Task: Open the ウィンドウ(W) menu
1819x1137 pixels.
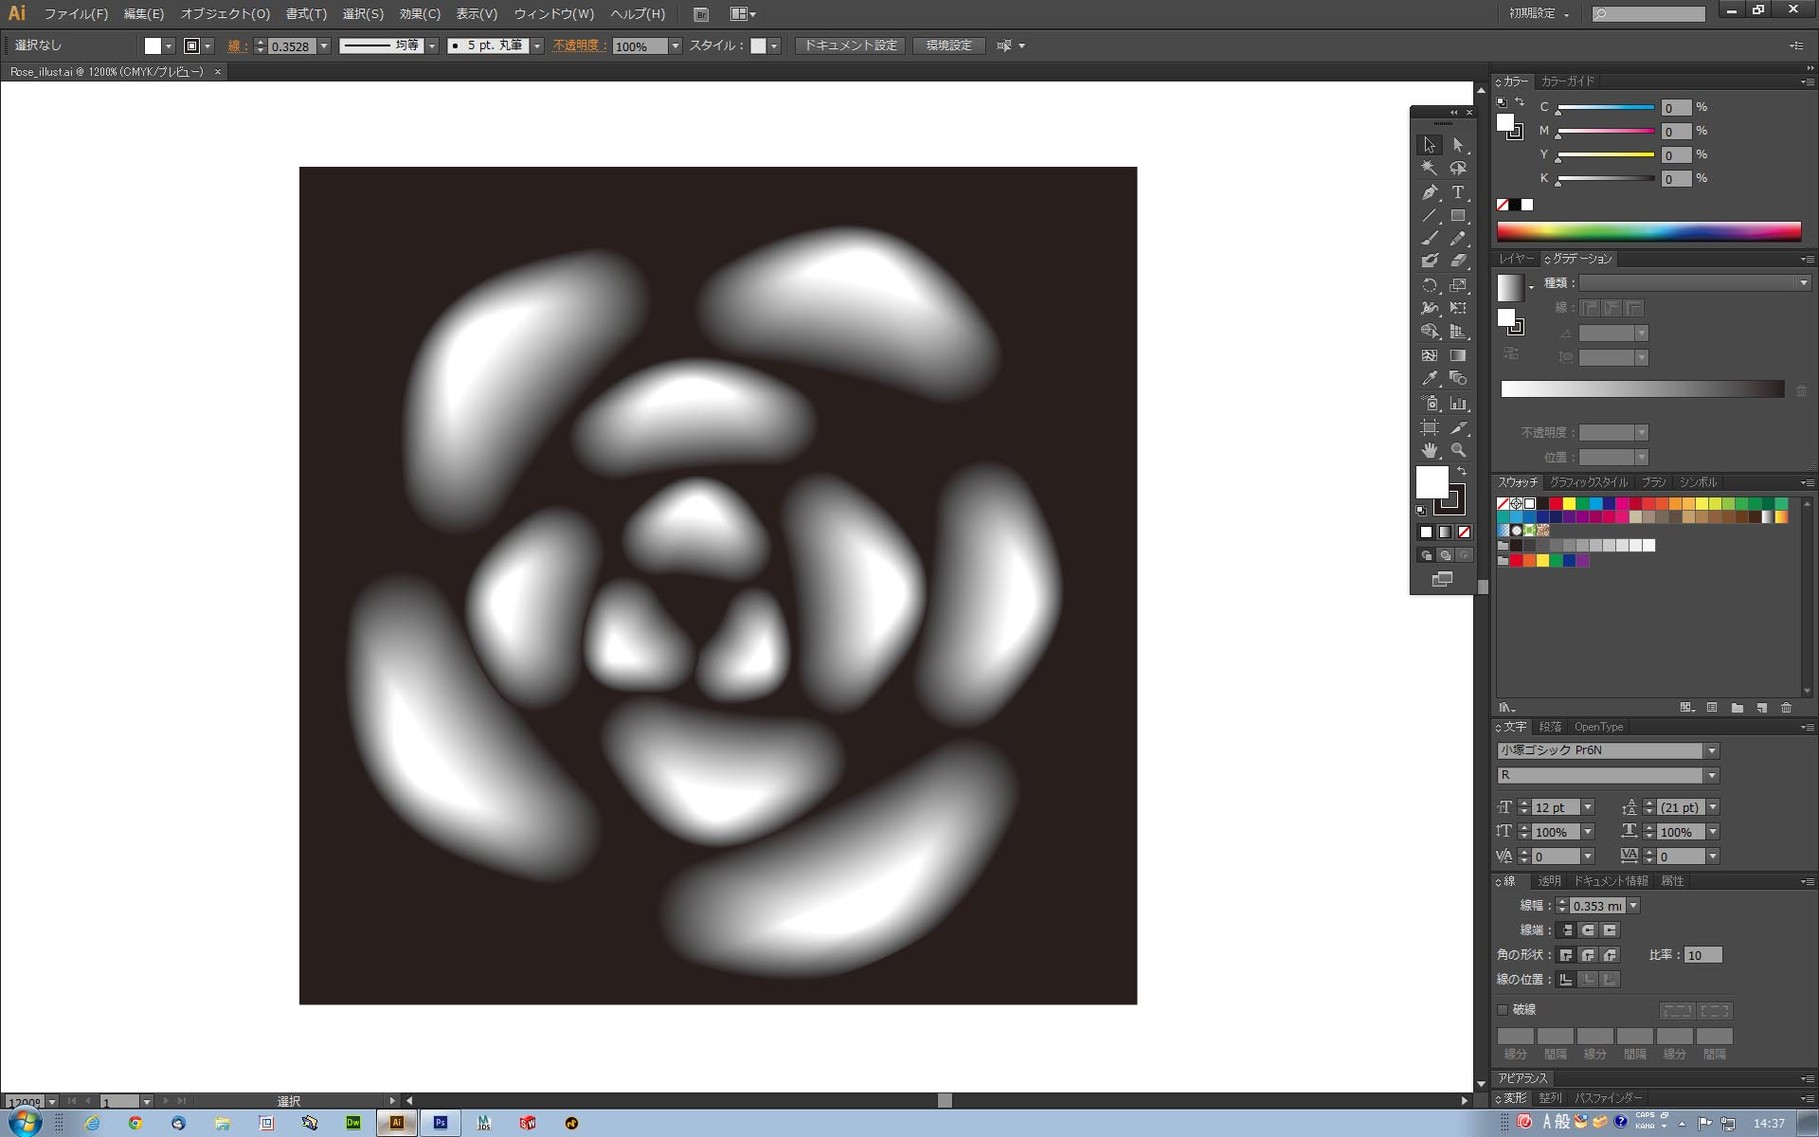Action: (x=553, y=14)
